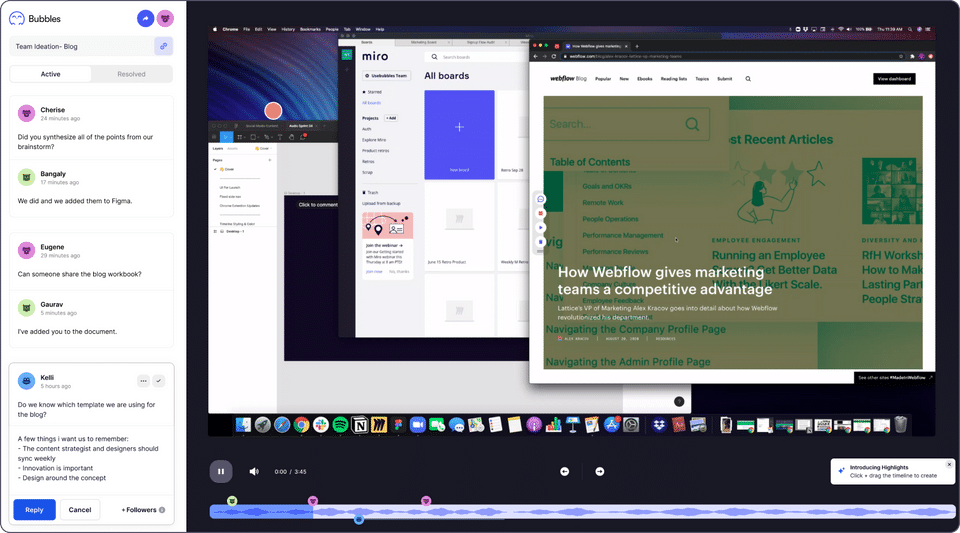Image resolution: width=960 pixels, height=533 pixels.
Task: Open the Bubbles logo in the sidebar header
Action: (x=35, y=19)
